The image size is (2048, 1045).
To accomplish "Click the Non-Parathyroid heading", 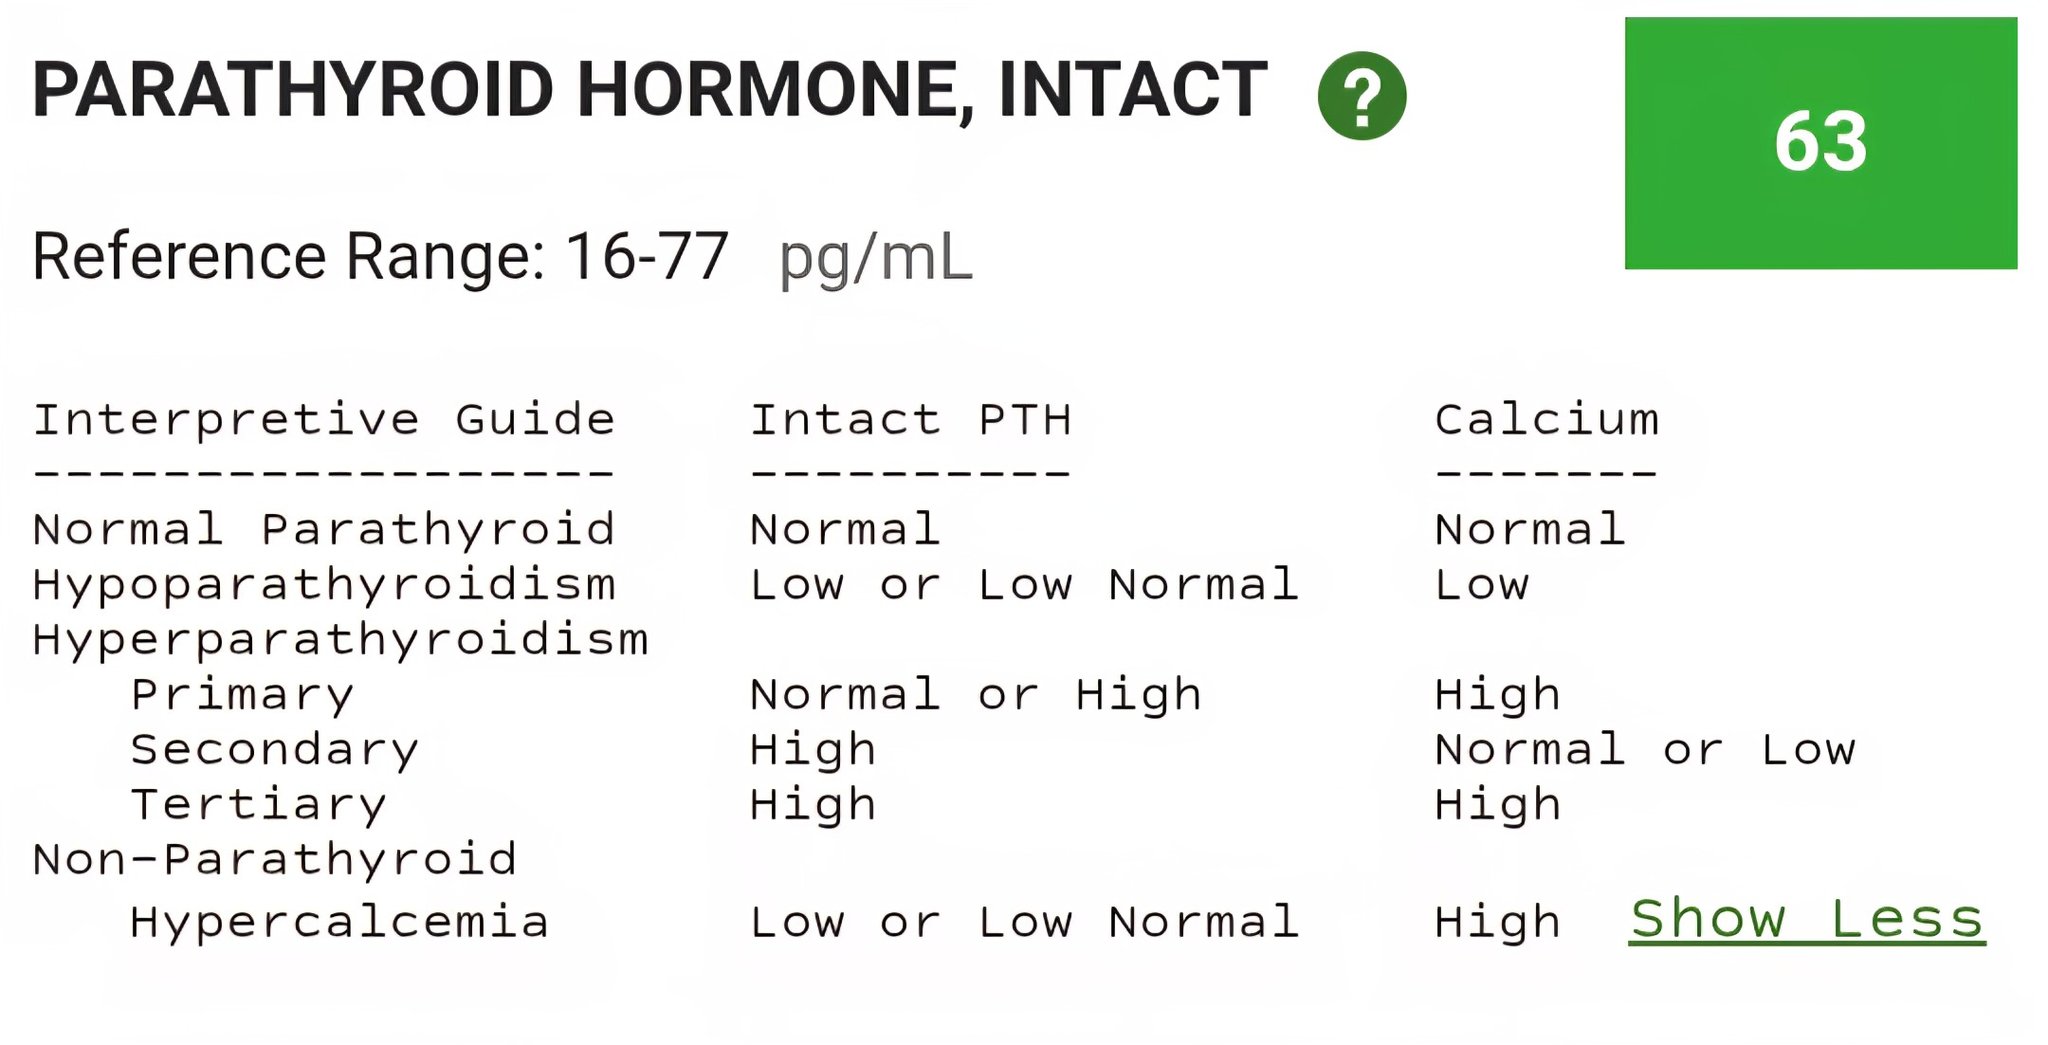I will point(275,860).
